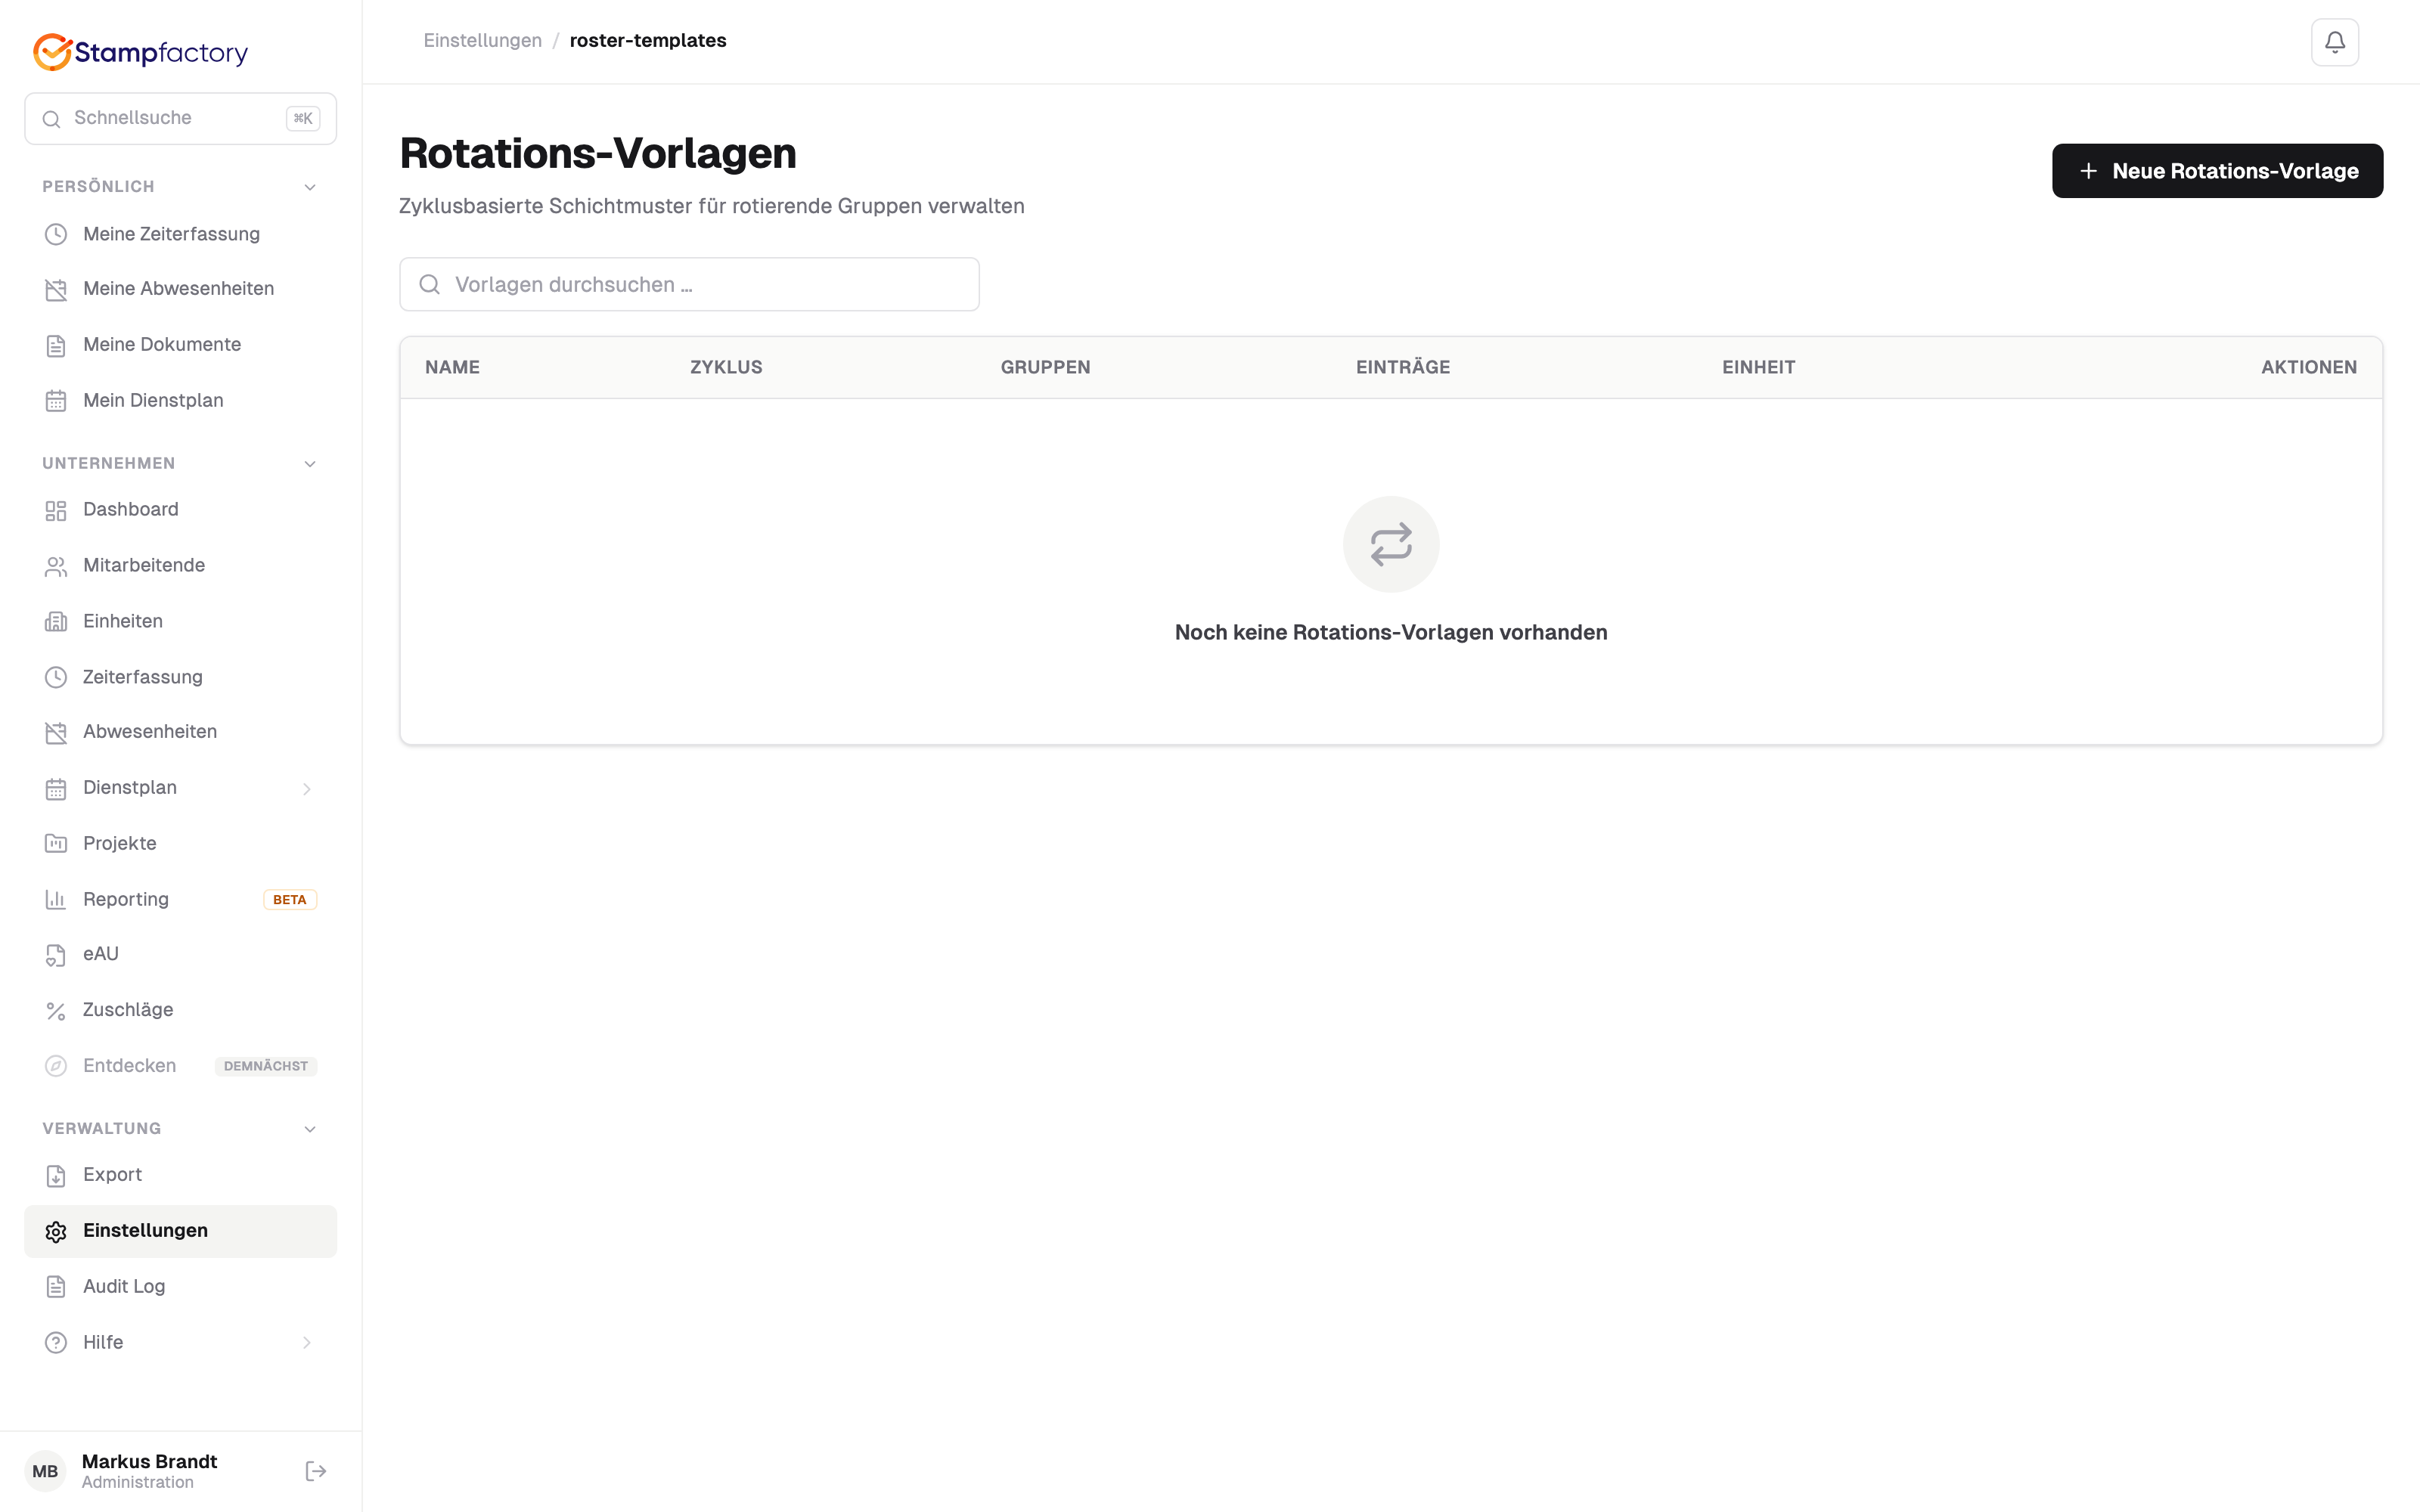Image resolution: width=2420 pixels, height=1512 pixels.
Task: Click the Reporting bar chart icon
Action: coord(56,900)
